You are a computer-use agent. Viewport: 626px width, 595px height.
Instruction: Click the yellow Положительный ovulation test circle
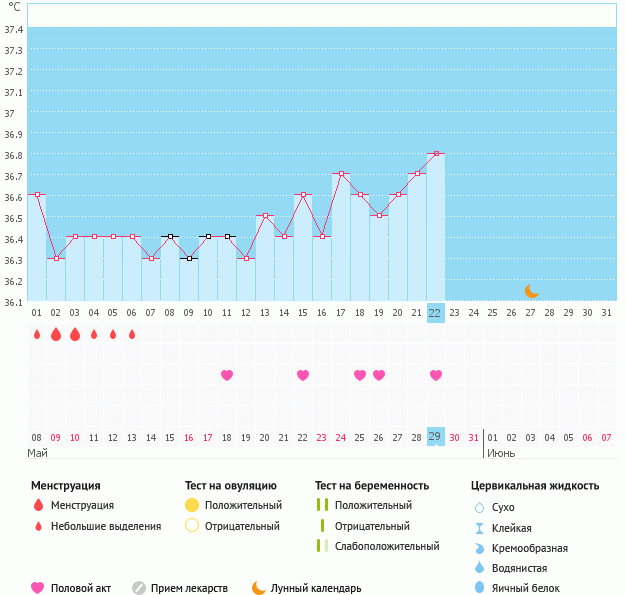(x=192, y=505)
